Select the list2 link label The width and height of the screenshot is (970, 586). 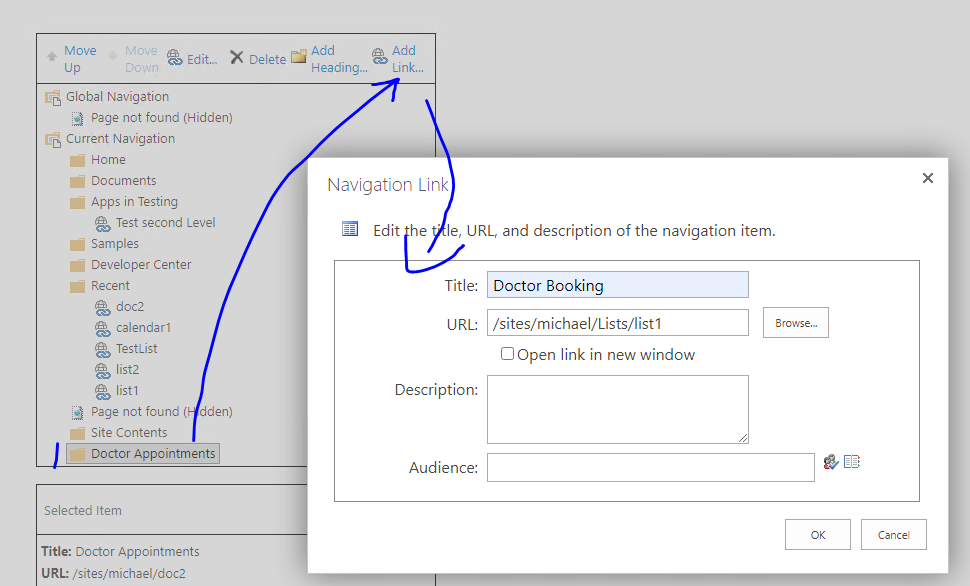(127, 370)
